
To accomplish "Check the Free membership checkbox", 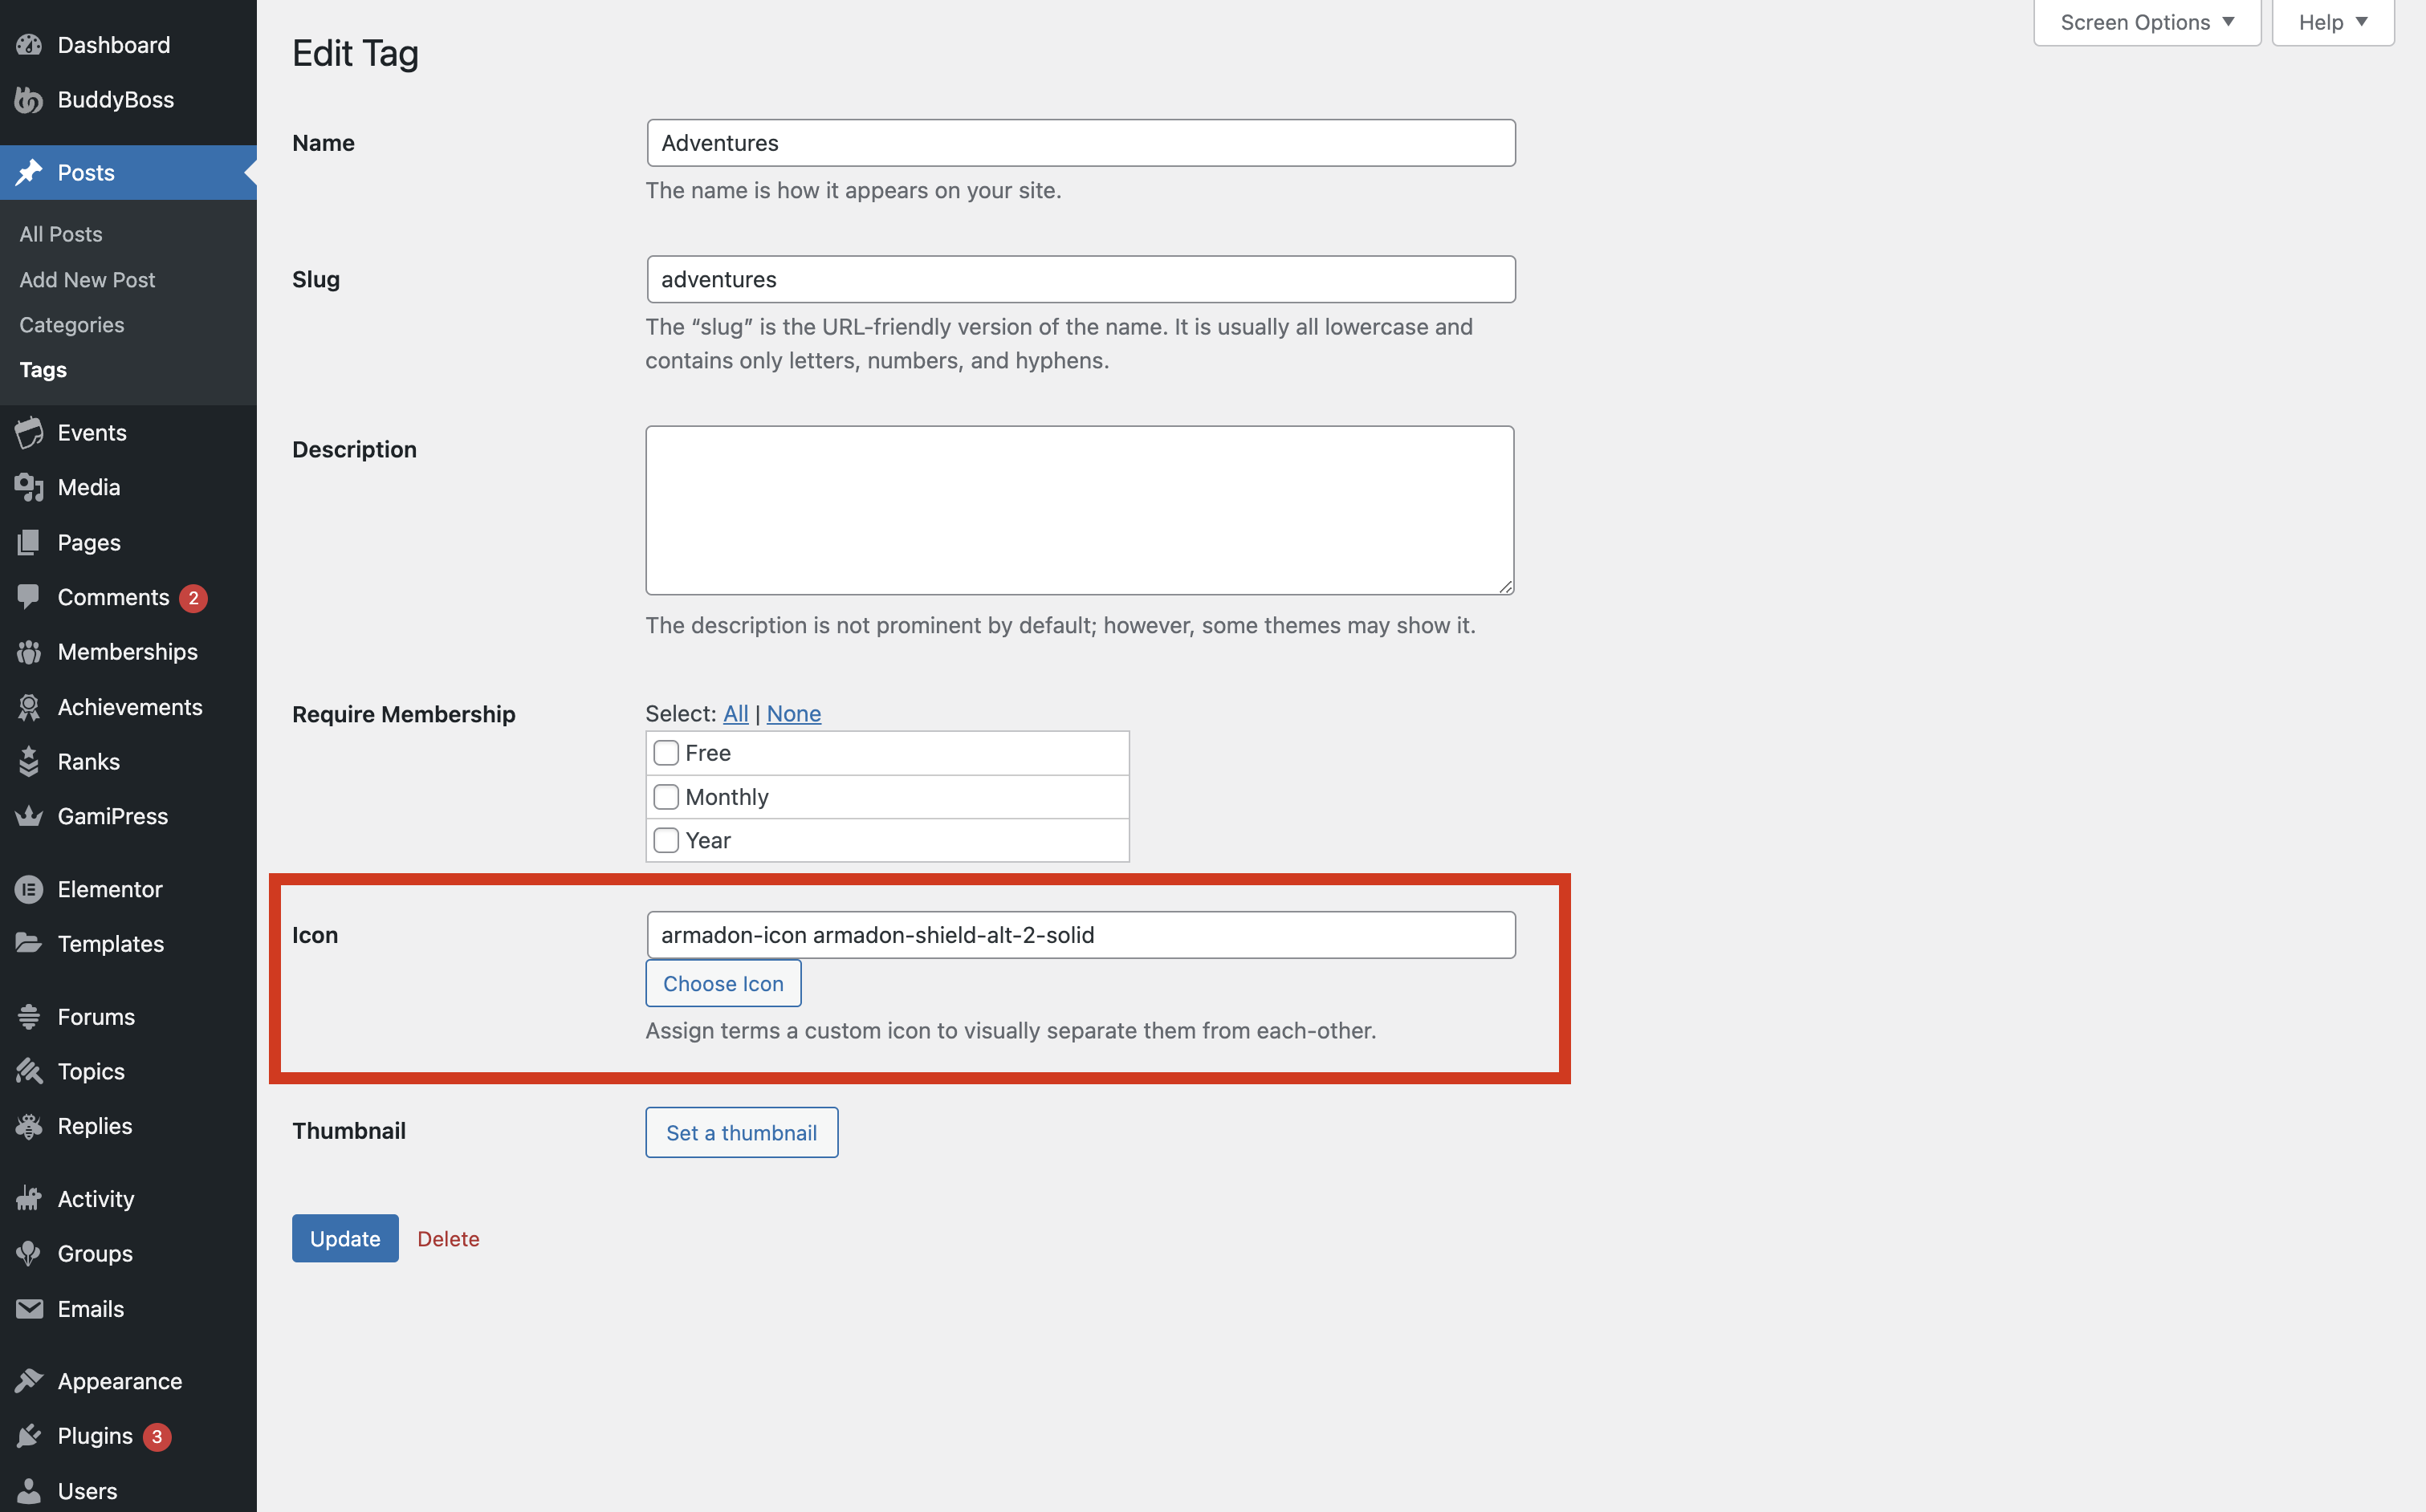I will pyautogui.click(x=666, y=753).
